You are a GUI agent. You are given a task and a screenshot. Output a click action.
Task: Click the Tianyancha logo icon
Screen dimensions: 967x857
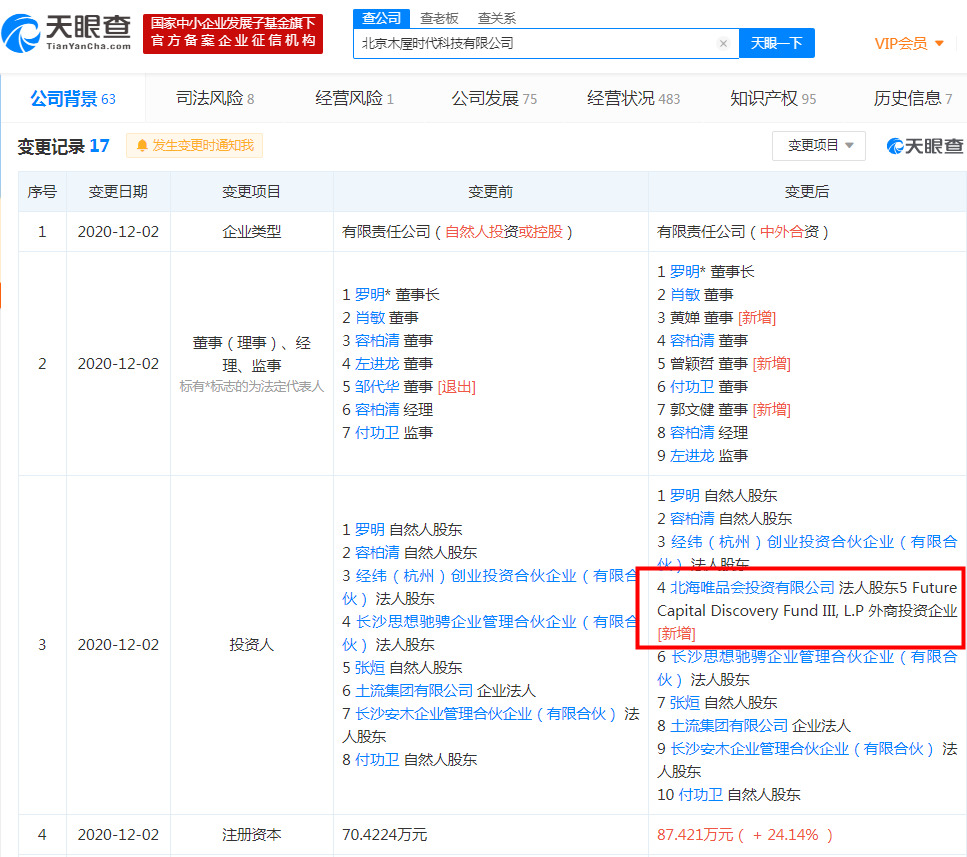[21, 33]
